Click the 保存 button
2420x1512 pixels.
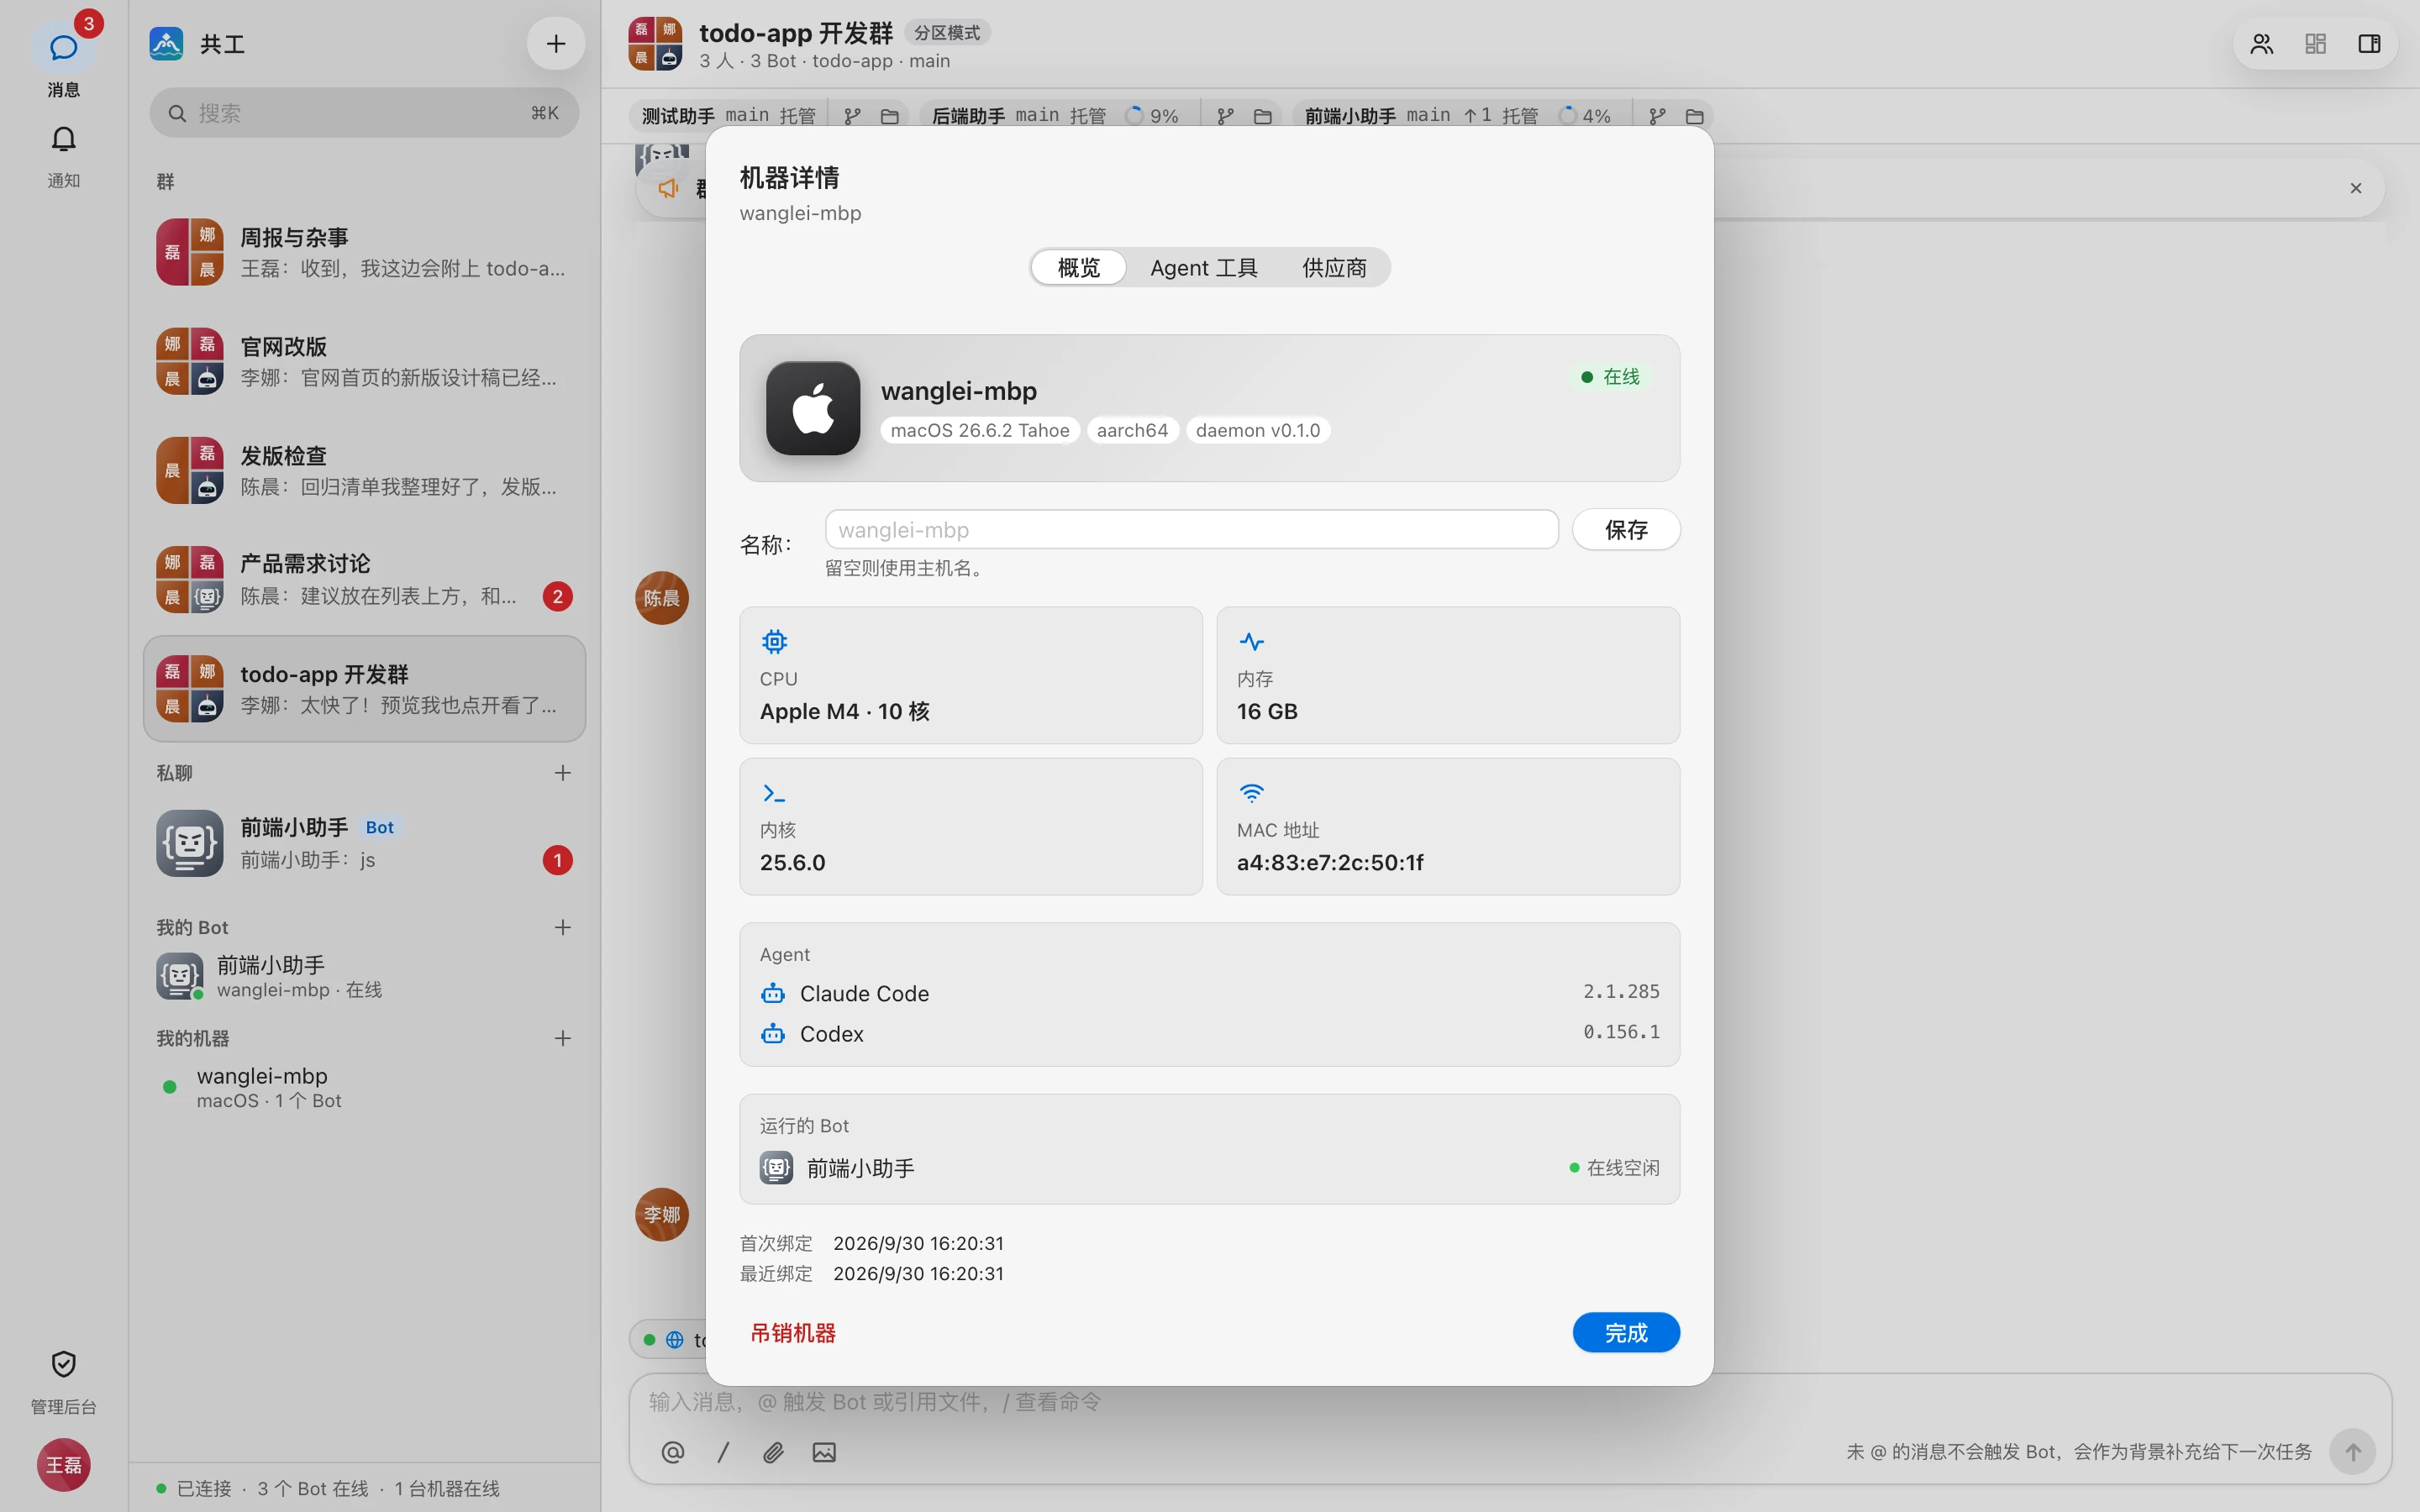(x=1626, y=530)
